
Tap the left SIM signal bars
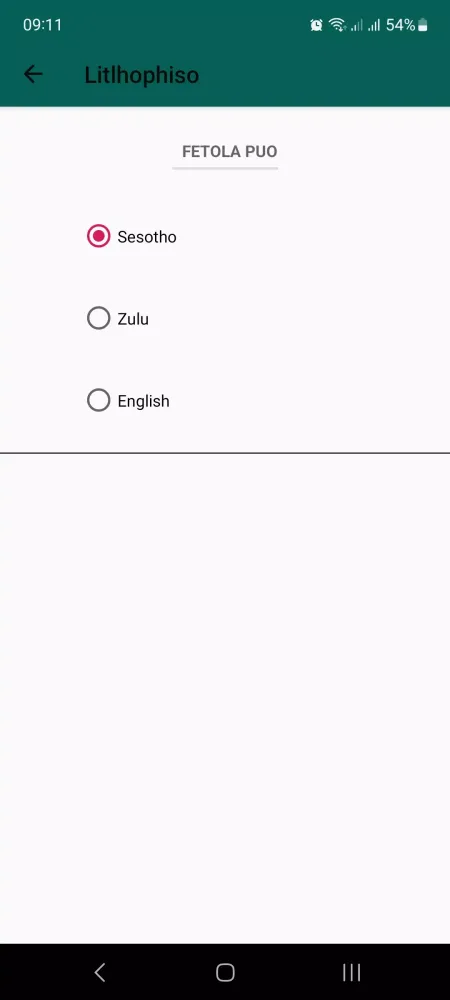[356, 25]
